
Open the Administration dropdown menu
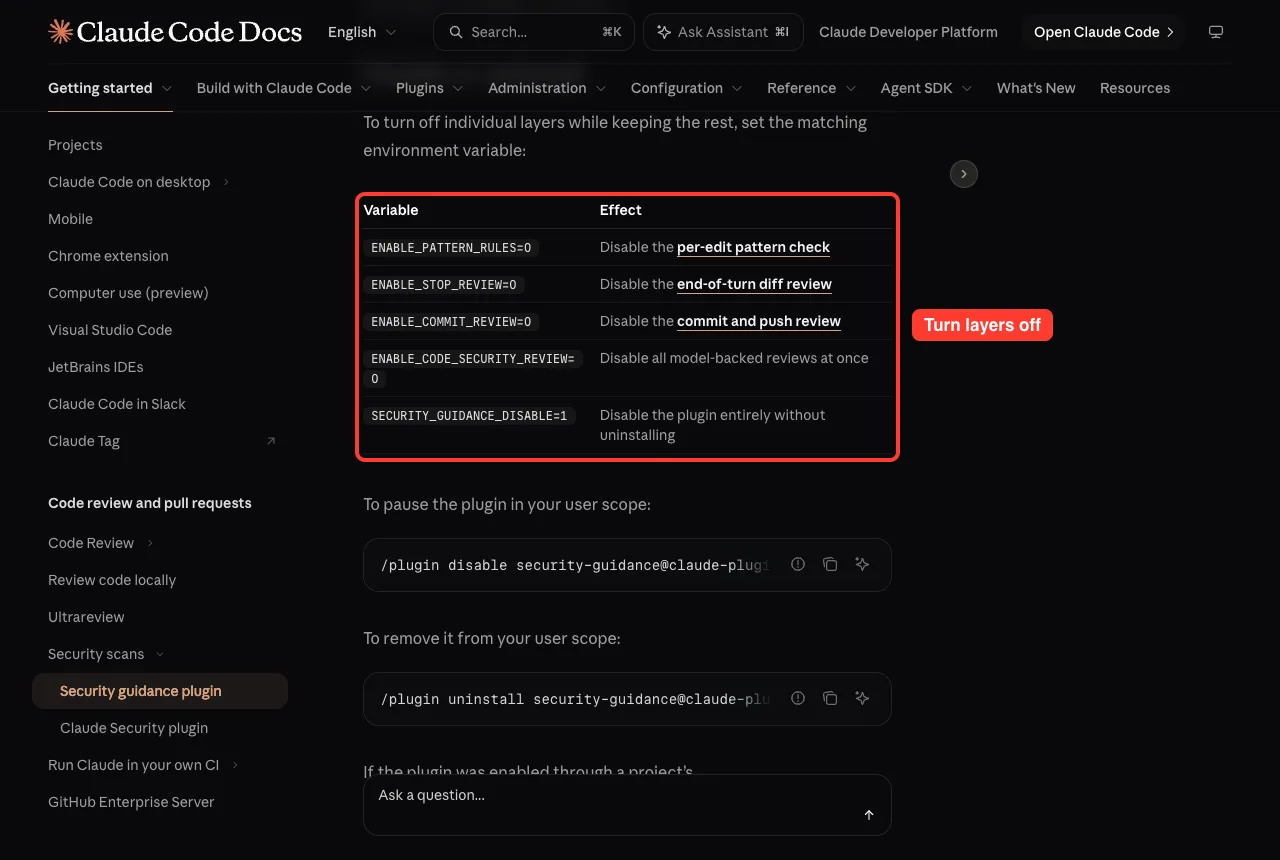pyautogui.click(x=547, y=88)
